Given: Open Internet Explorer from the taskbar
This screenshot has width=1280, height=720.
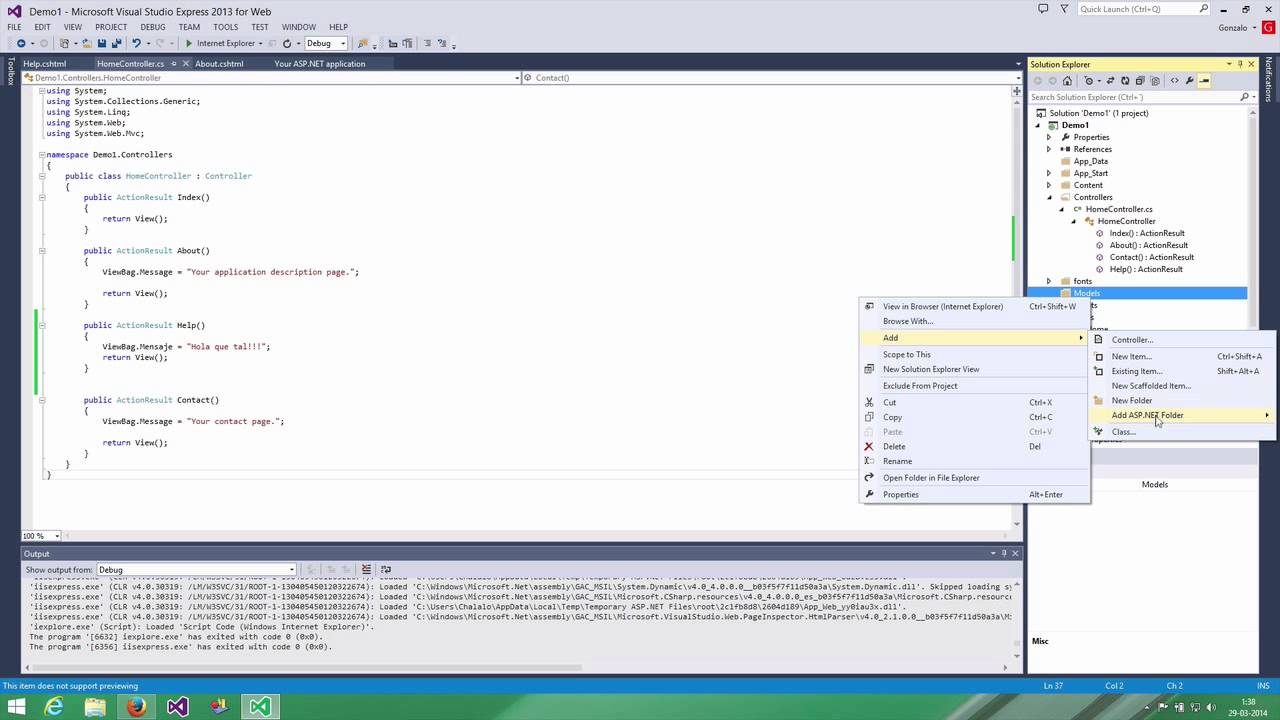Looking at the screenshot, I should (x=54, y=707).
